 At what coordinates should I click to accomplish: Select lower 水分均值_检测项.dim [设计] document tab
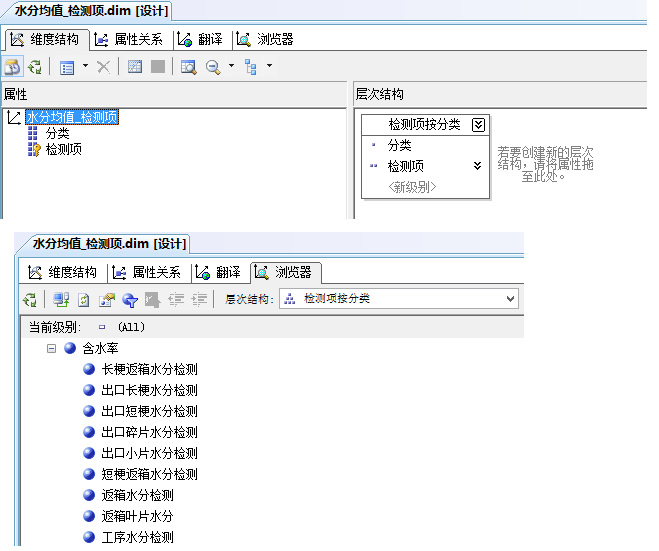109,244
